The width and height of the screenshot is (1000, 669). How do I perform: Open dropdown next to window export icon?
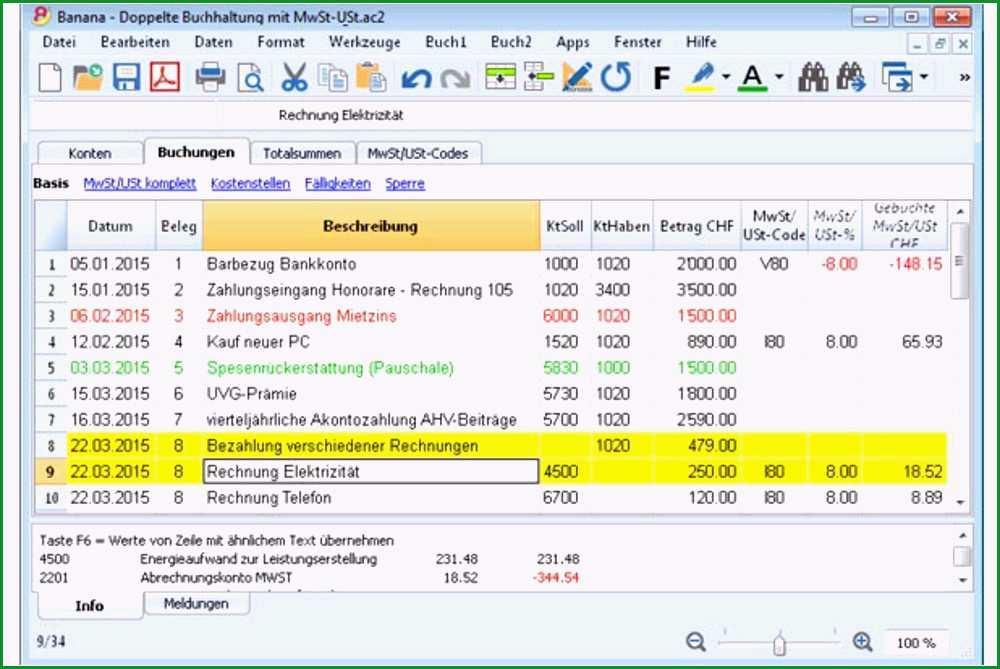[x=923, y=77]
